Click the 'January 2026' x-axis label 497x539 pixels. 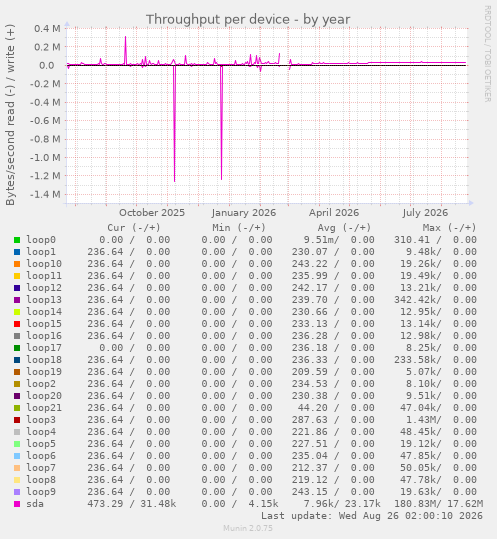click(244, 213)
